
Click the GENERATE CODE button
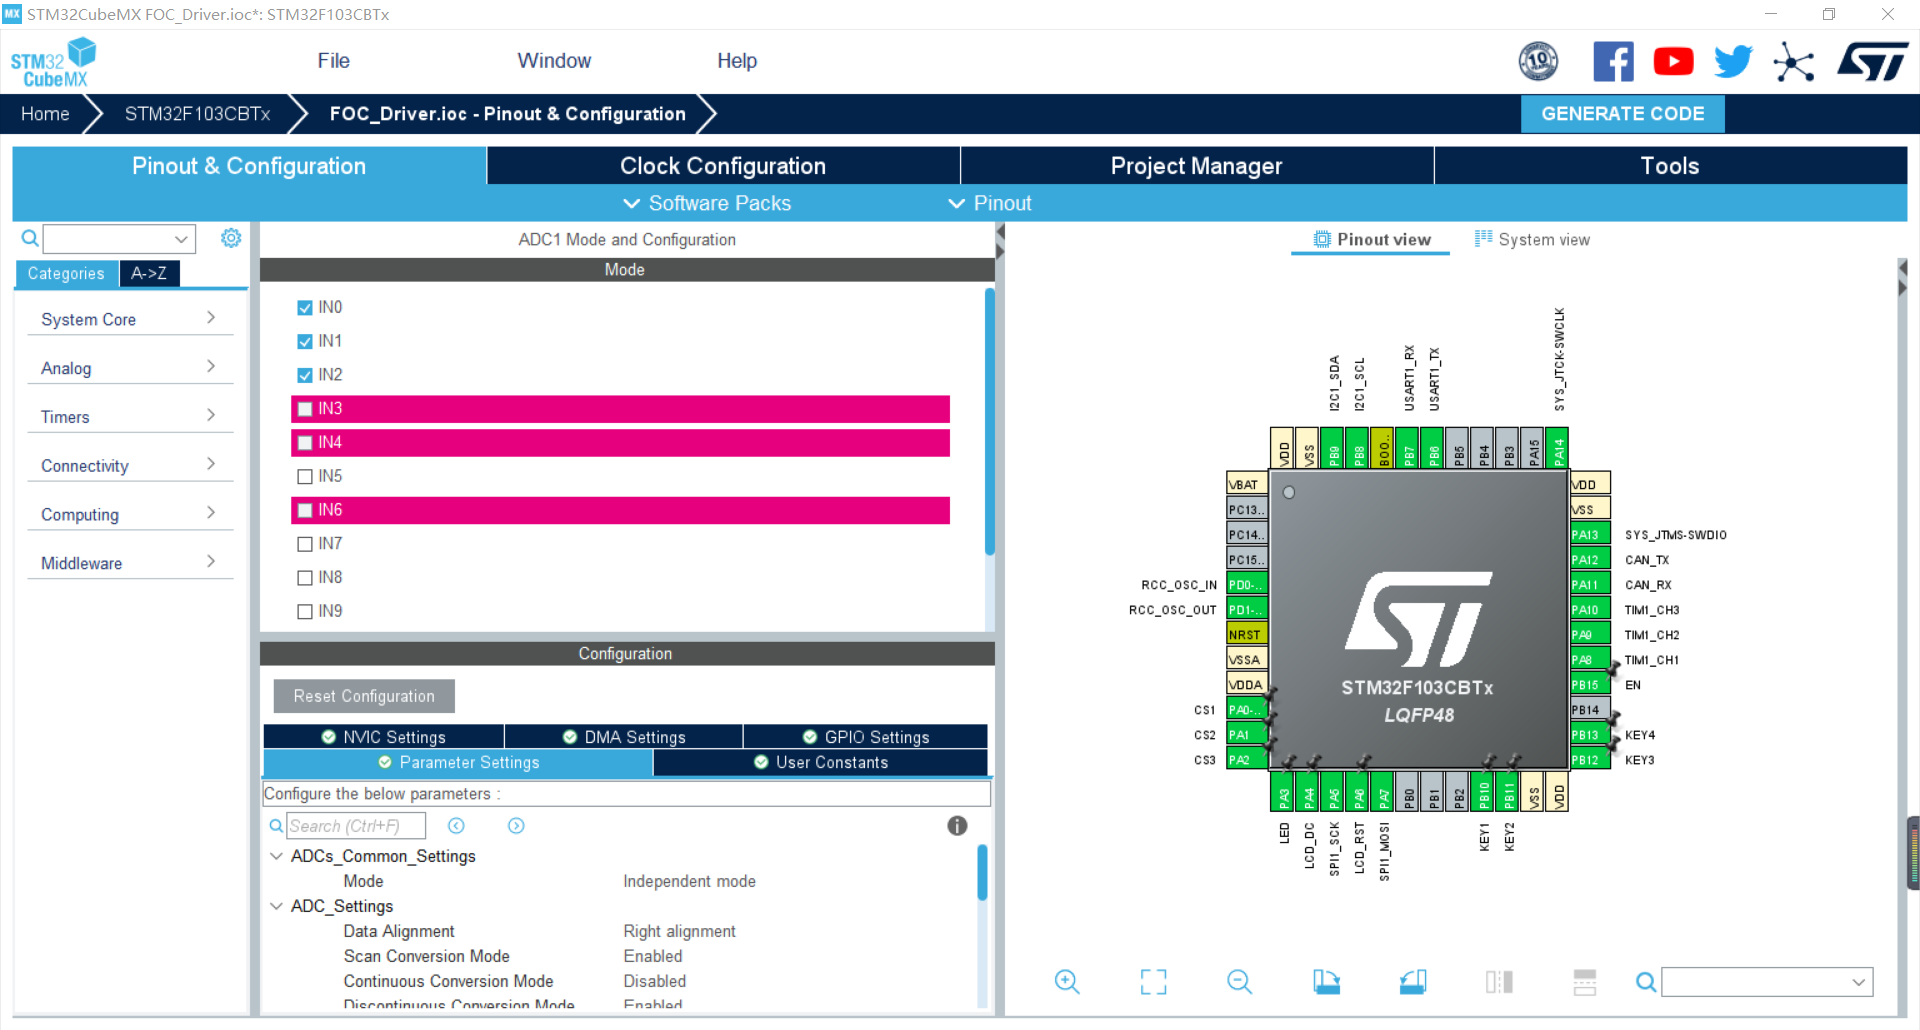[x=1622, y=114]
